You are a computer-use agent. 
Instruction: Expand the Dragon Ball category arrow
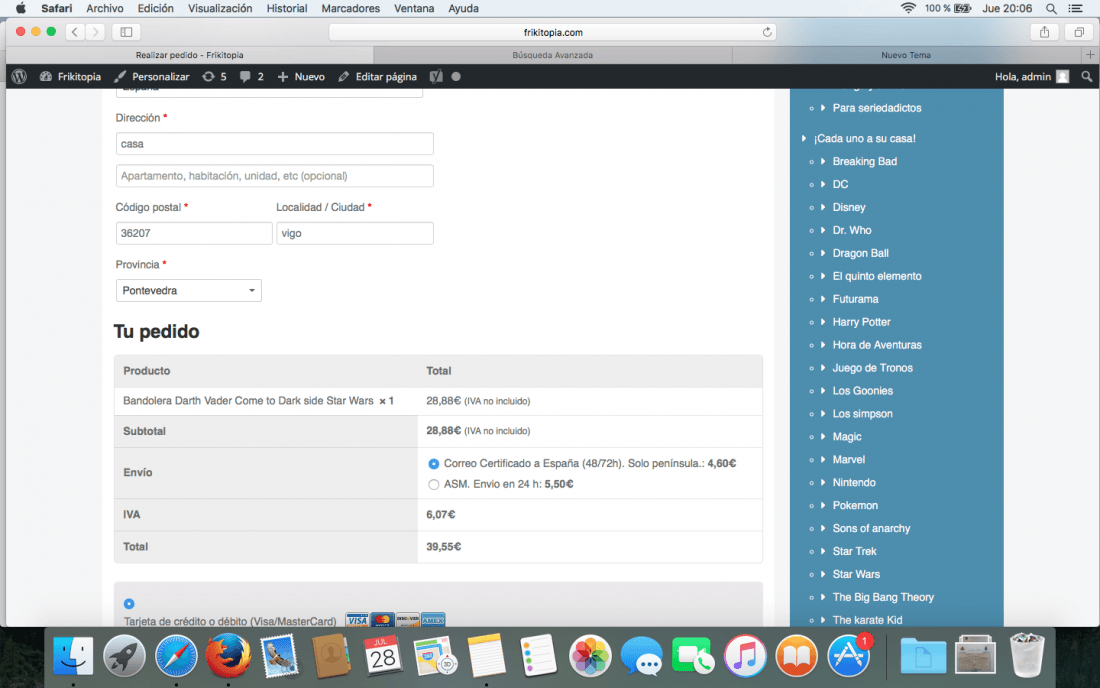[x=823, y=253]
